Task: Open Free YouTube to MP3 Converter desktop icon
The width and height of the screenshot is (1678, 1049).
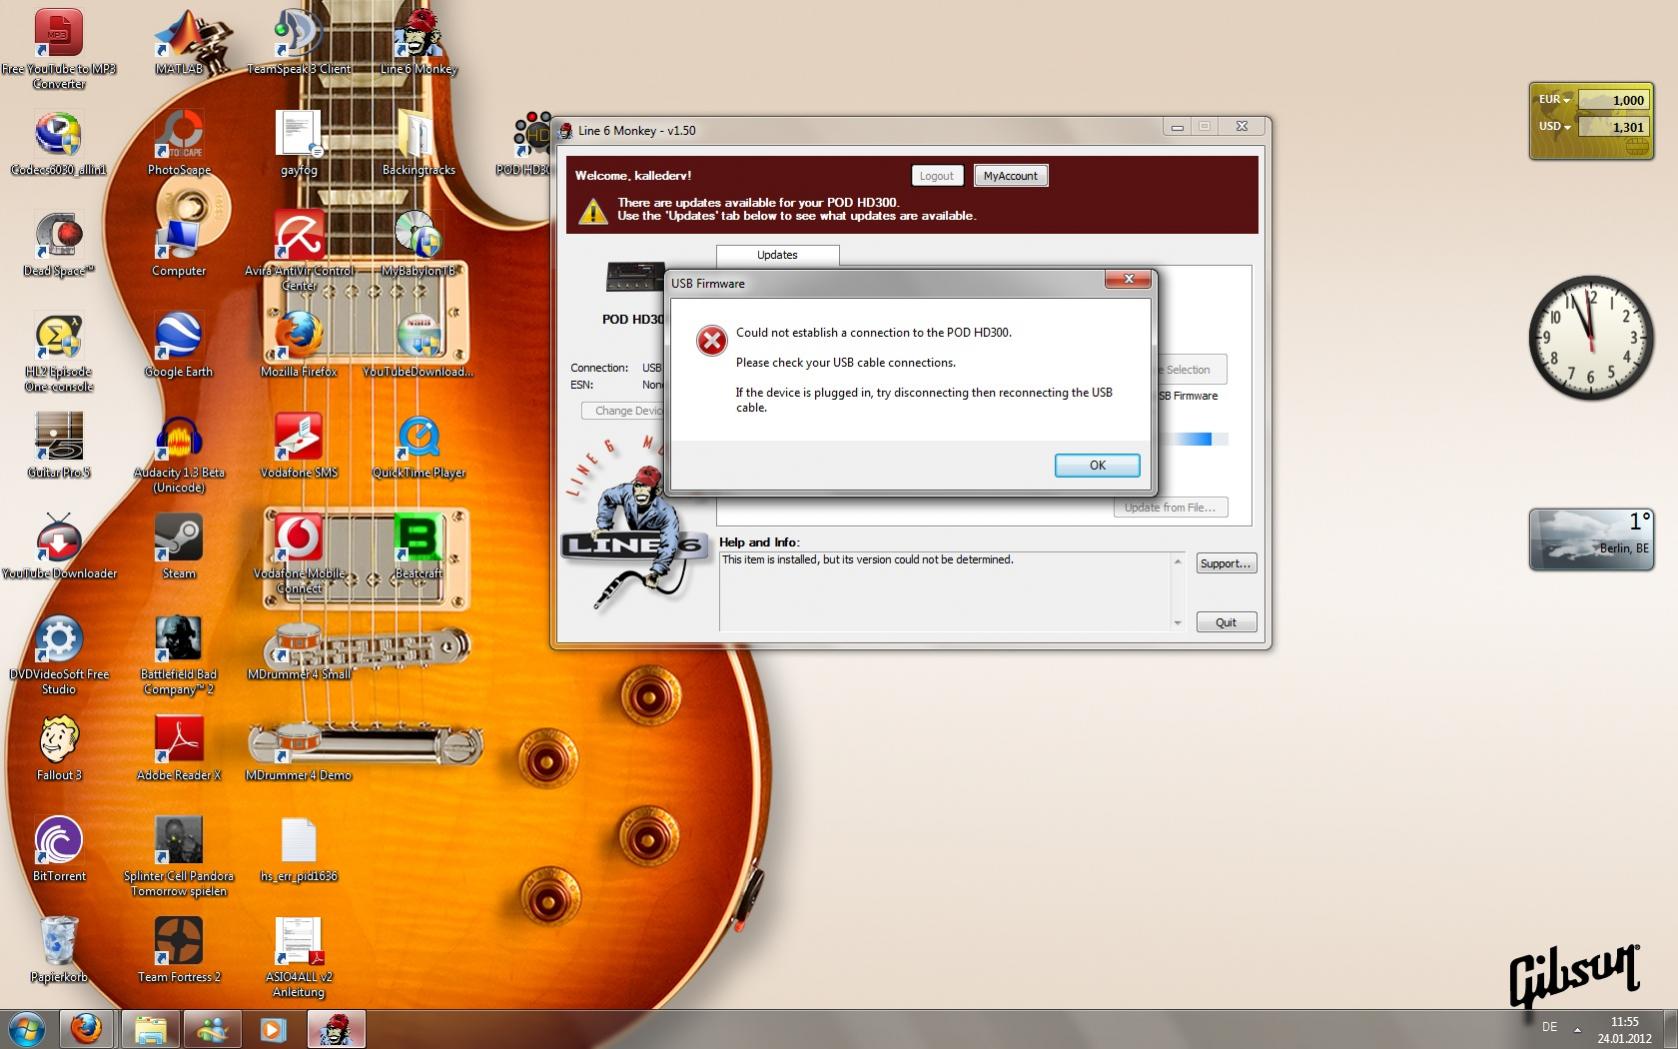Action: pyautogui.click(x=58, y=48)
